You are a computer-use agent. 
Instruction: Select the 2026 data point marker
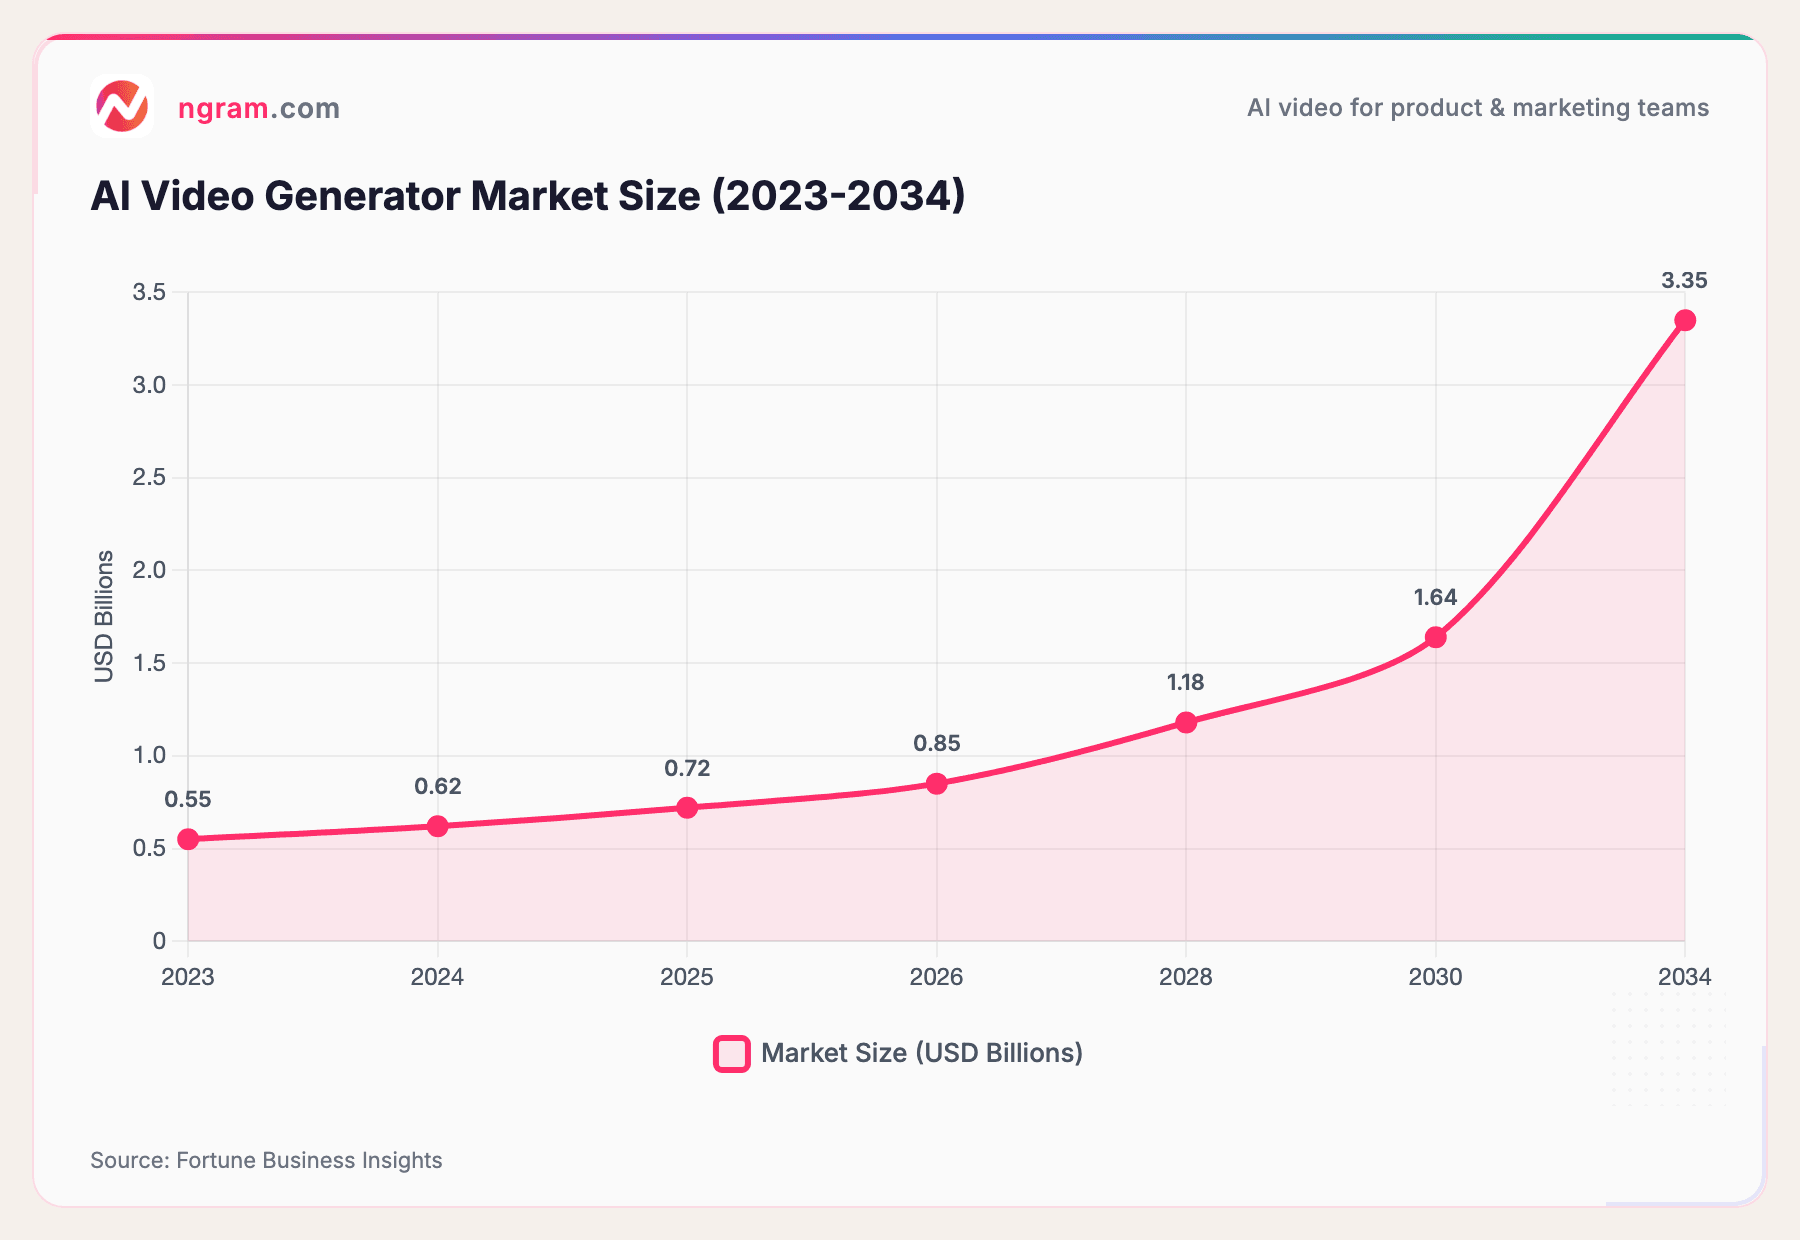pyautogui.click(x=936, y=784)
